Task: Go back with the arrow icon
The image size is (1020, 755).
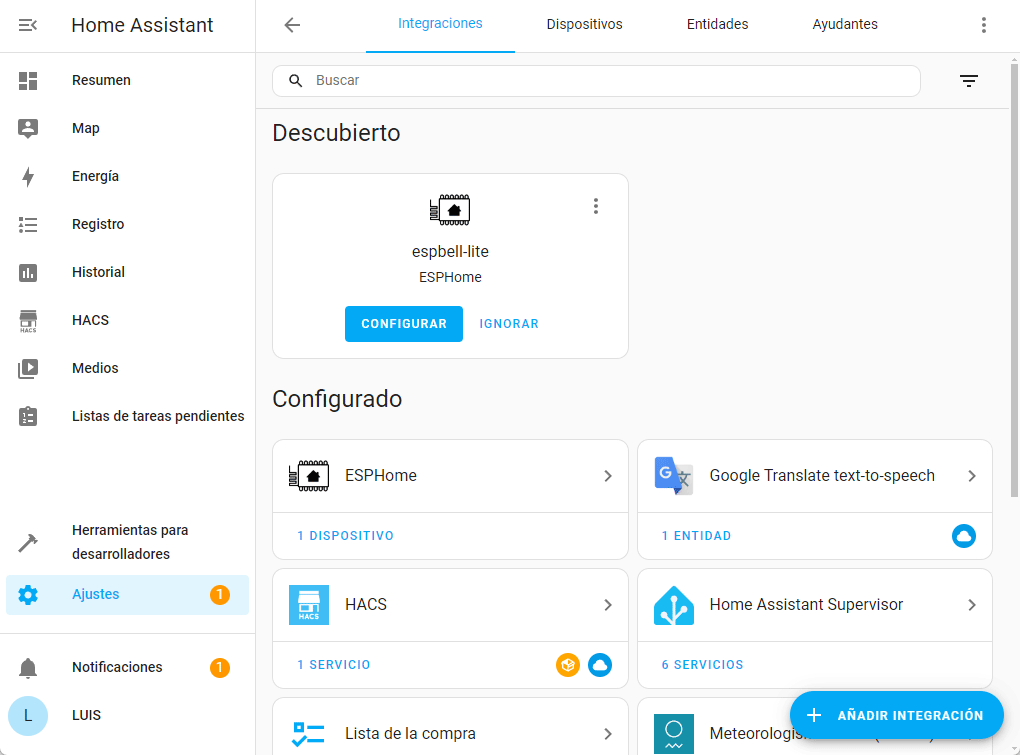Action: click(x=292, y=25)
